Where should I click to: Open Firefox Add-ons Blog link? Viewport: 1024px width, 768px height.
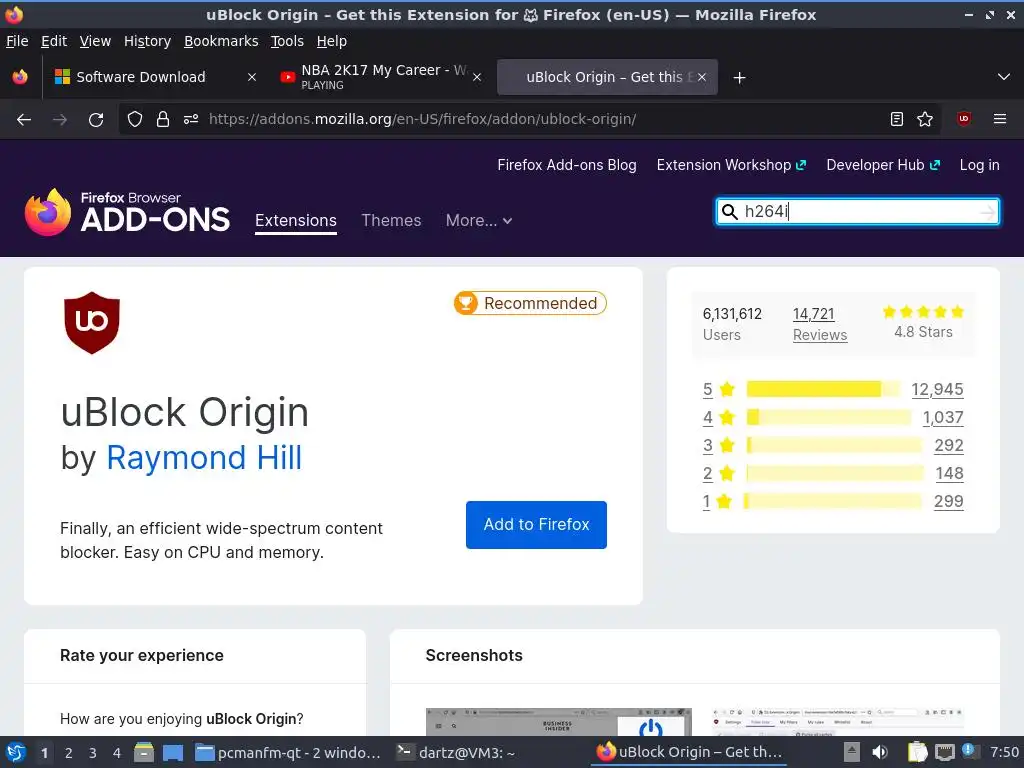(566, 165)
